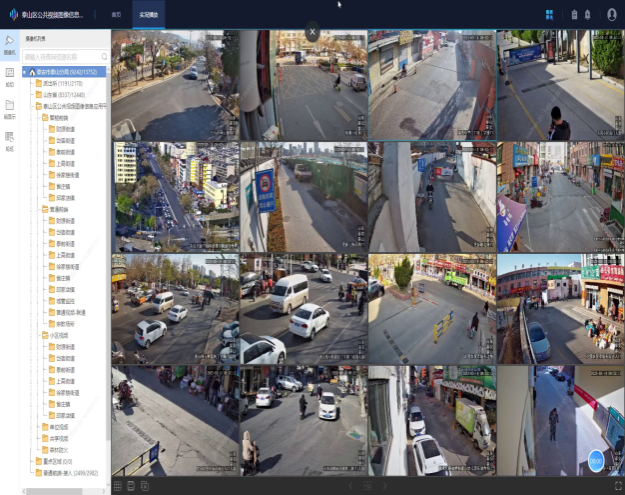The height and width of the screenshot is (495, 625).
Task: Switch to the 首页 home tab
Action: tap(116, 15)
